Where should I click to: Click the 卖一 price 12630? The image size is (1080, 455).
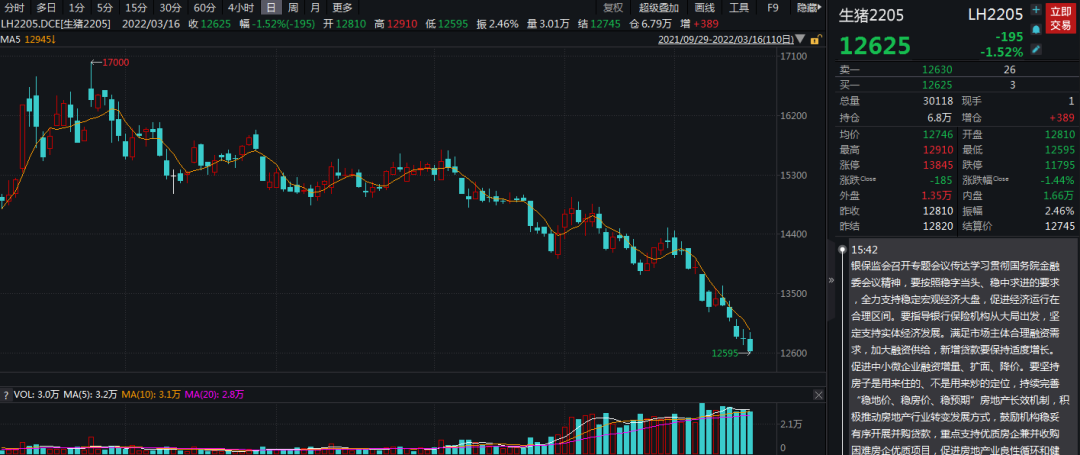point(937,69)
